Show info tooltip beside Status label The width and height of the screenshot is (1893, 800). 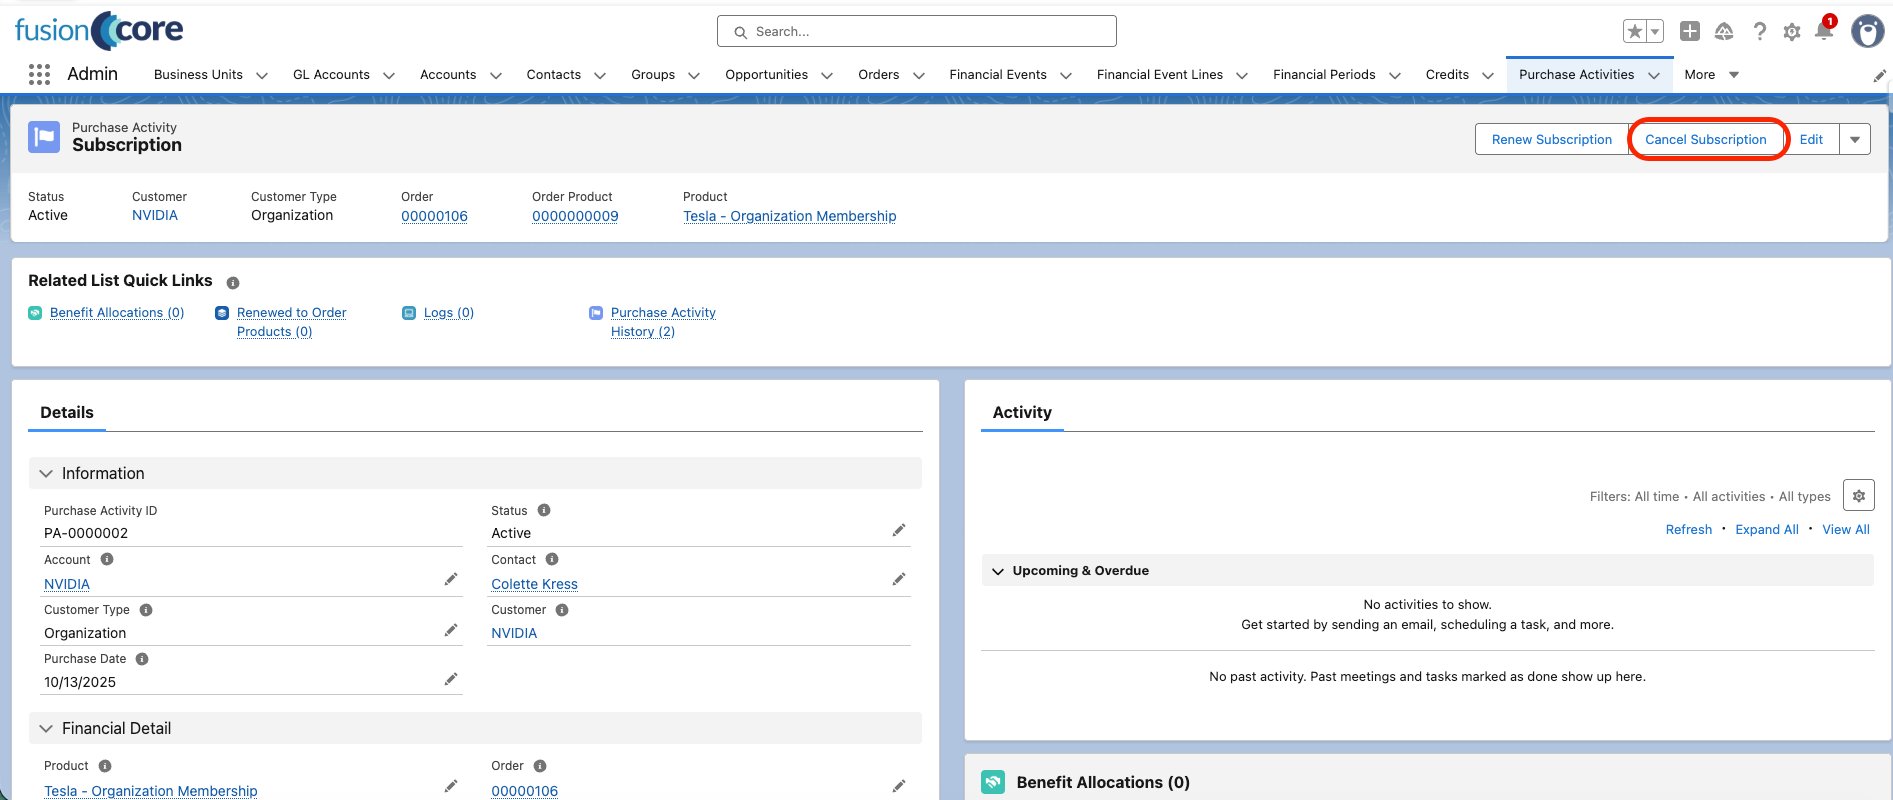pos(544,510)
